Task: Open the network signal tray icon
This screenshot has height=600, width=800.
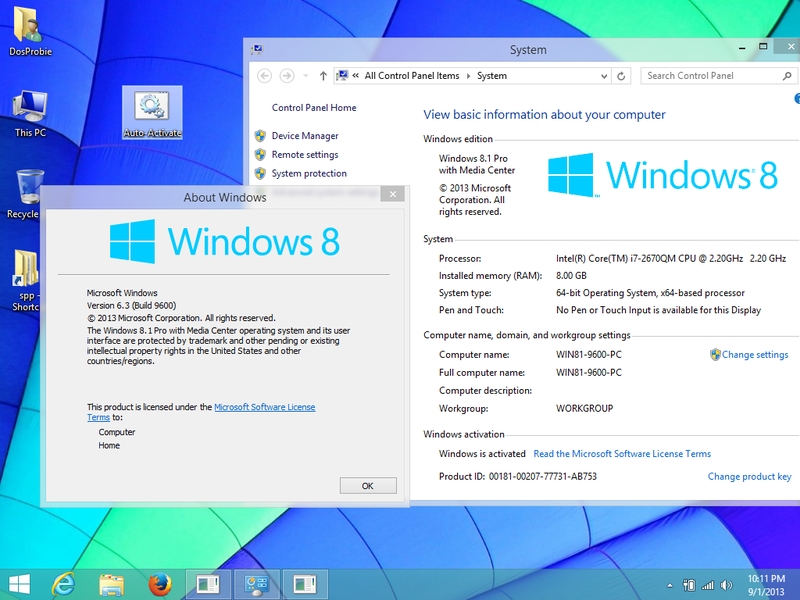Action: 708,586
